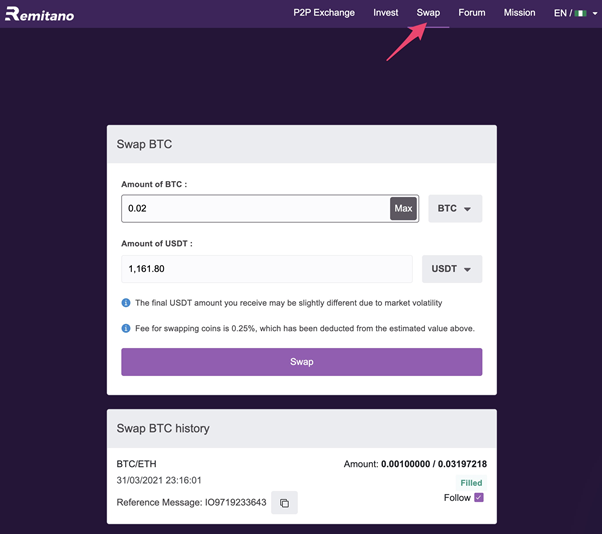Click the Max amount button
Image resolution: width=602 pixels, height=534 pixels.
coord(403,208)
